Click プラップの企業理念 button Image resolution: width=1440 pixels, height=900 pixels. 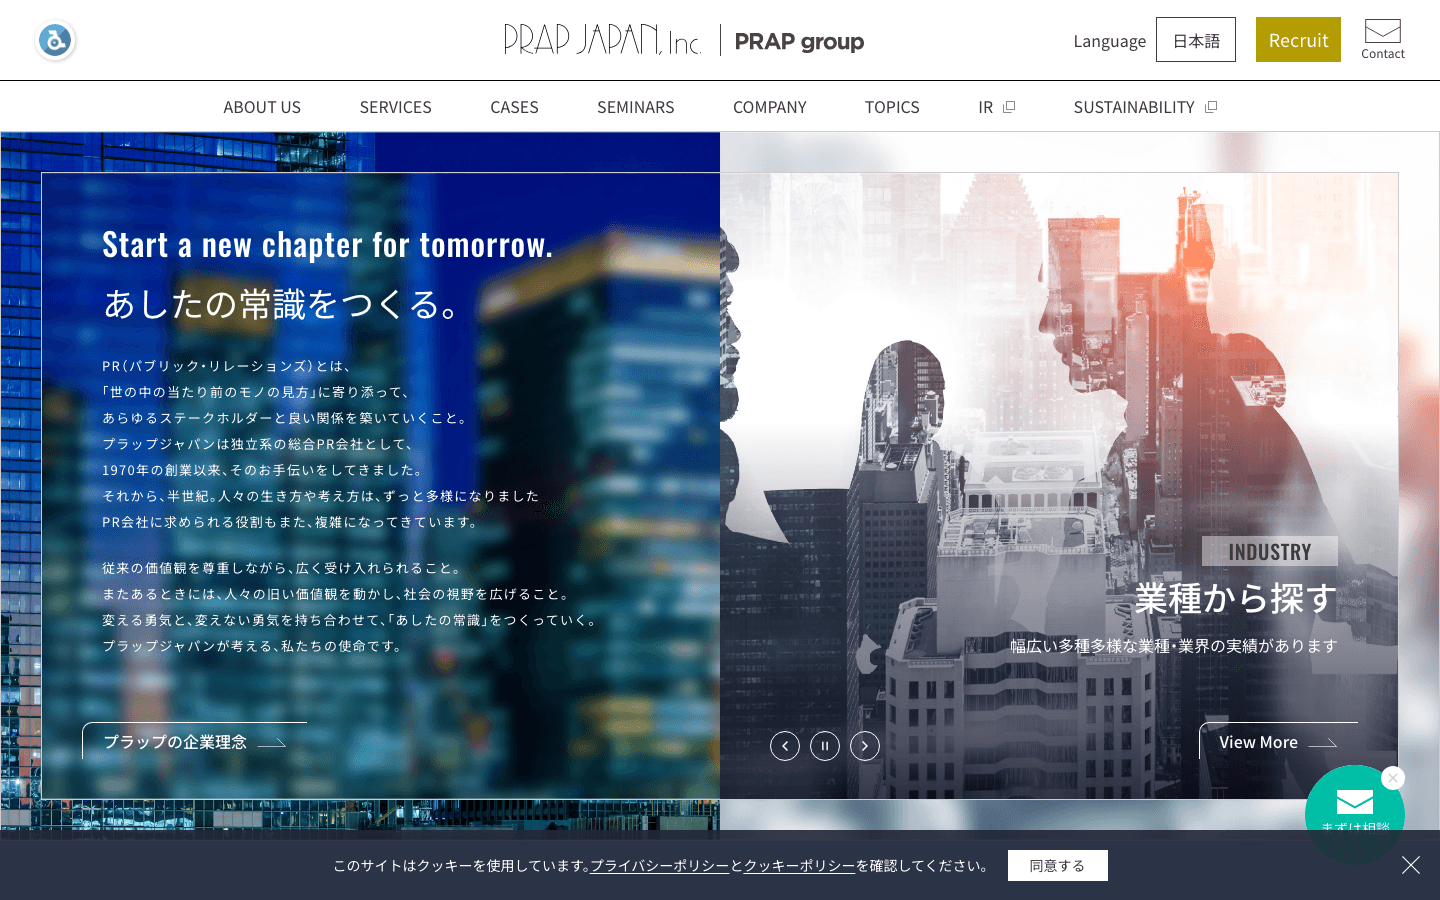195,741
